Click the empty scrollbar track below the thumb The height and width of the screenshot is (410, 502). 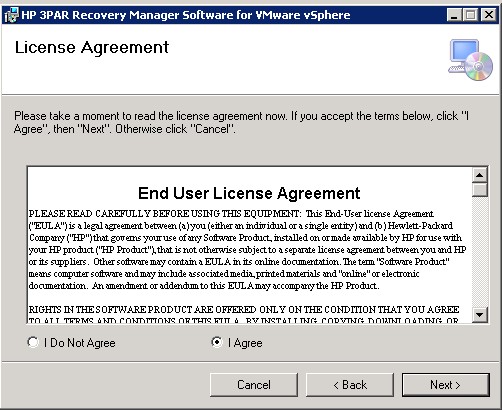coord(480,252)
